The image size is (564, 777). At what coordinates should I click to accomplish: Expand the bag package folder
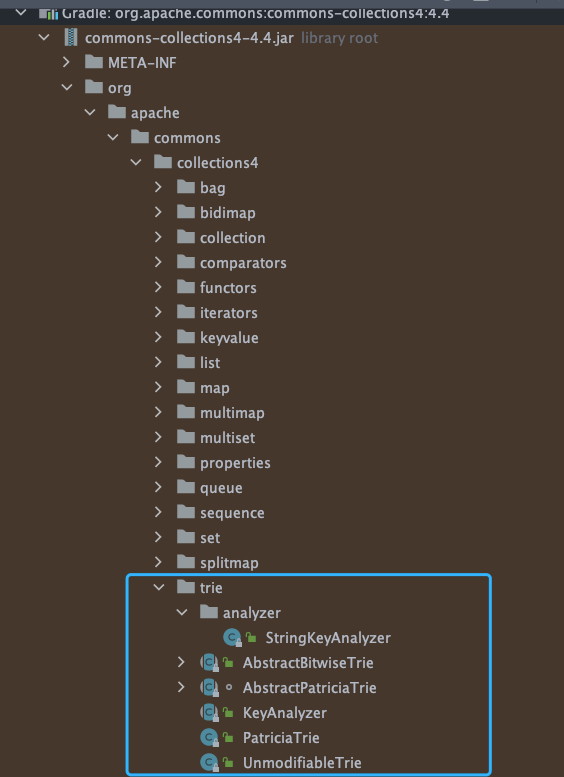point(158,187)
